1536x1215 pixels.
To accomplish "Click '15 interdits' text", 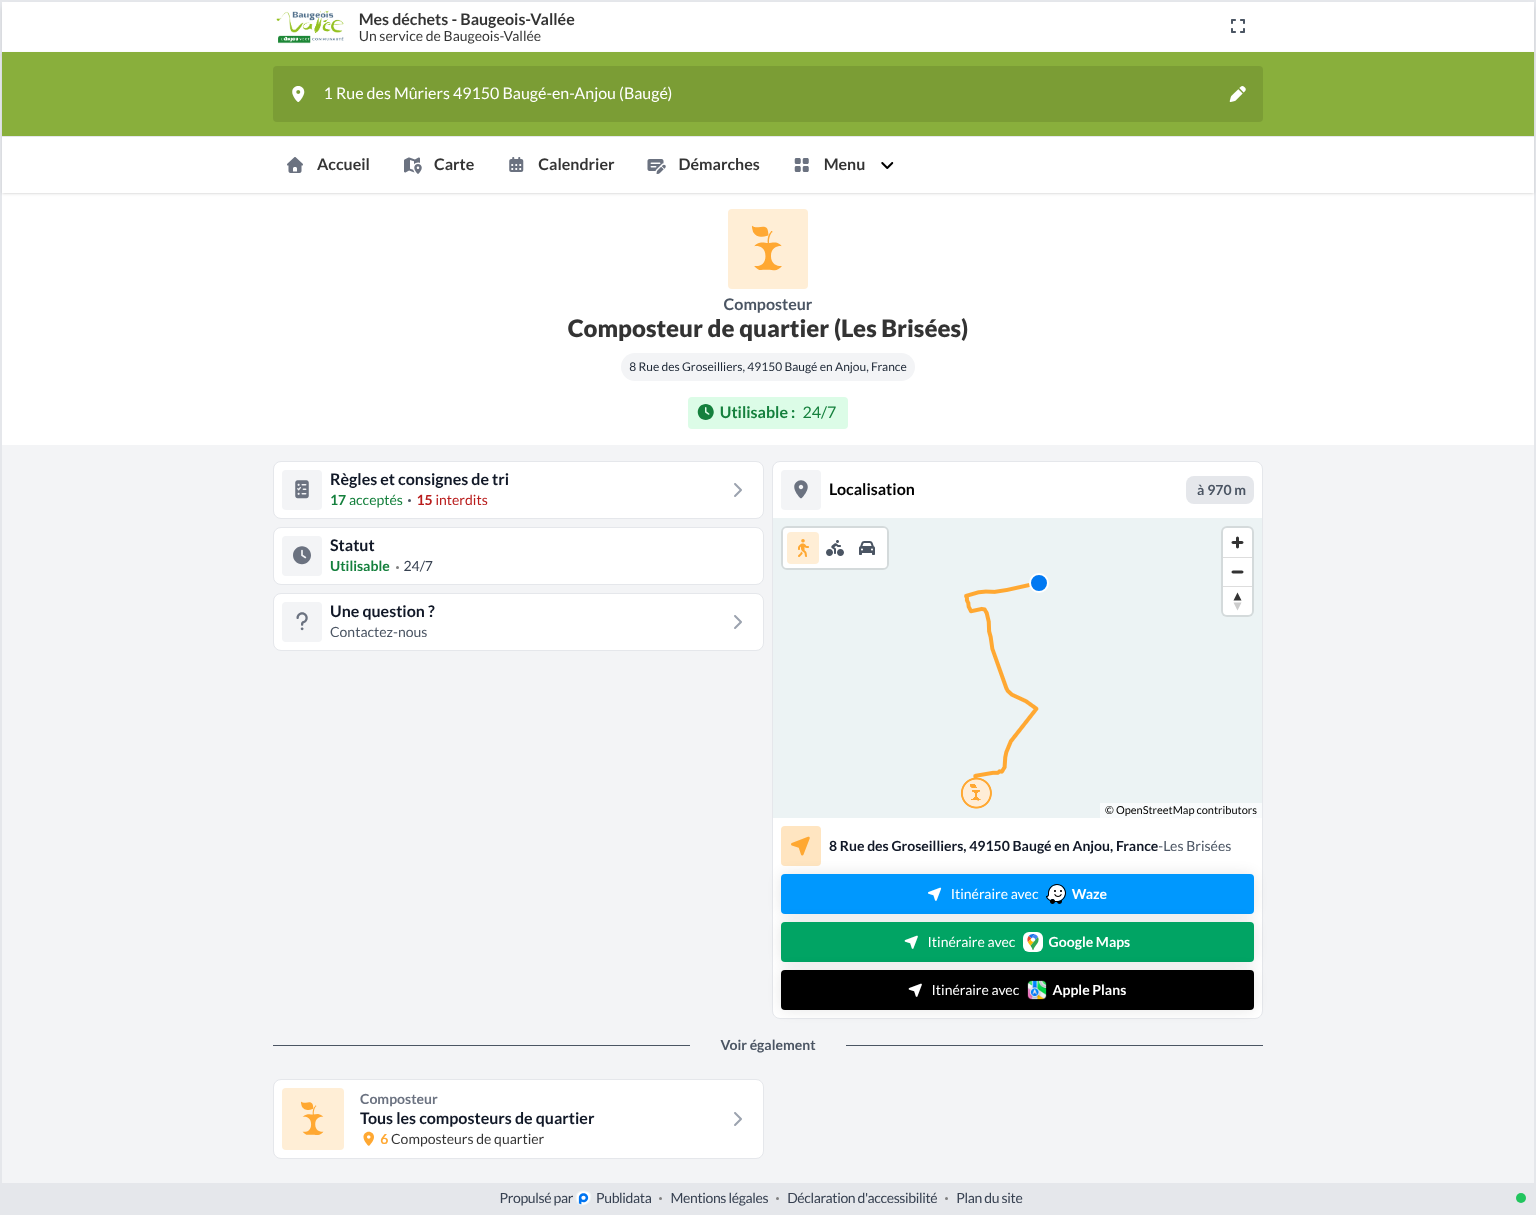I will [x=452, y=500].
